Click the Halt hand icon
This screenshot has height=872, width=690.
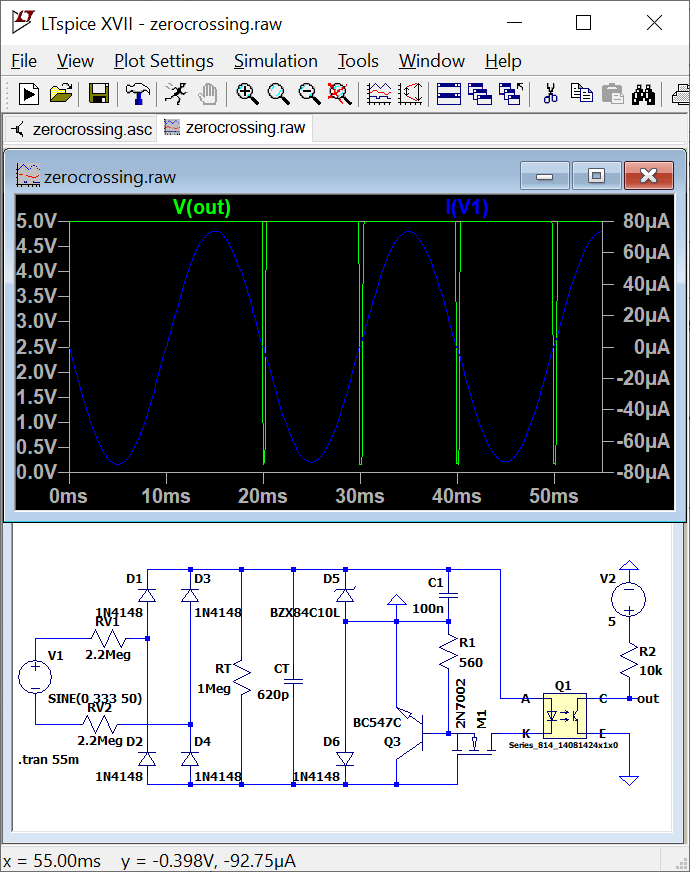click(x=208, y=94)
